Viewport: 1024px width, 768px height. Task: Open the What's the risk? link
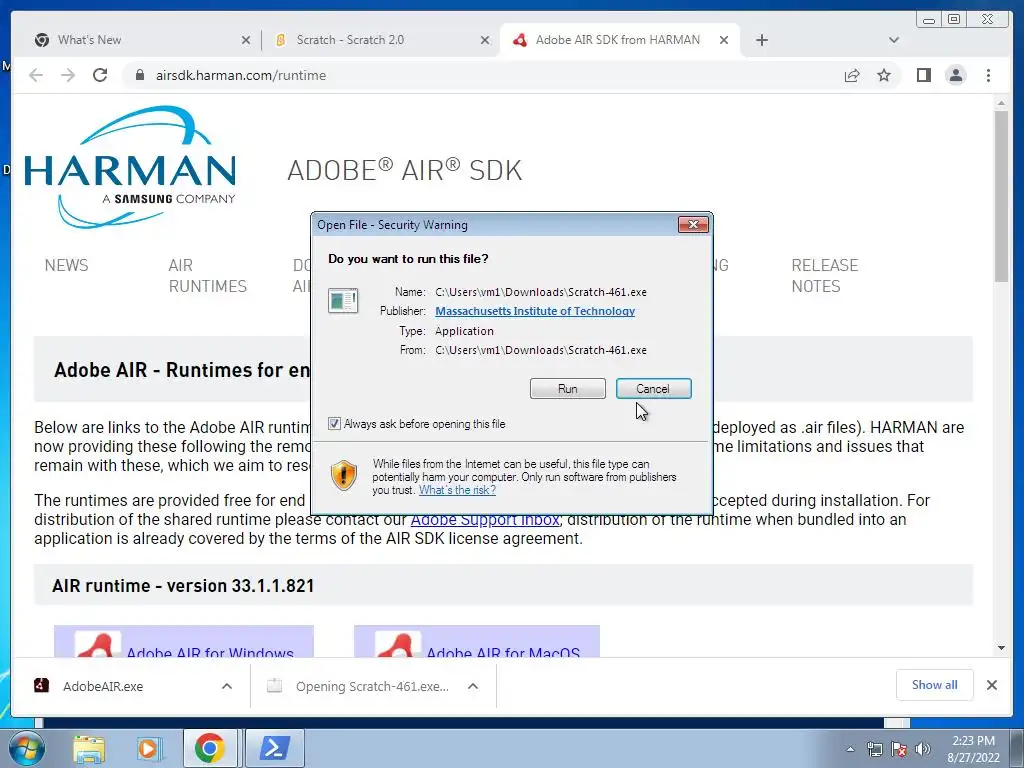[457, 490]
